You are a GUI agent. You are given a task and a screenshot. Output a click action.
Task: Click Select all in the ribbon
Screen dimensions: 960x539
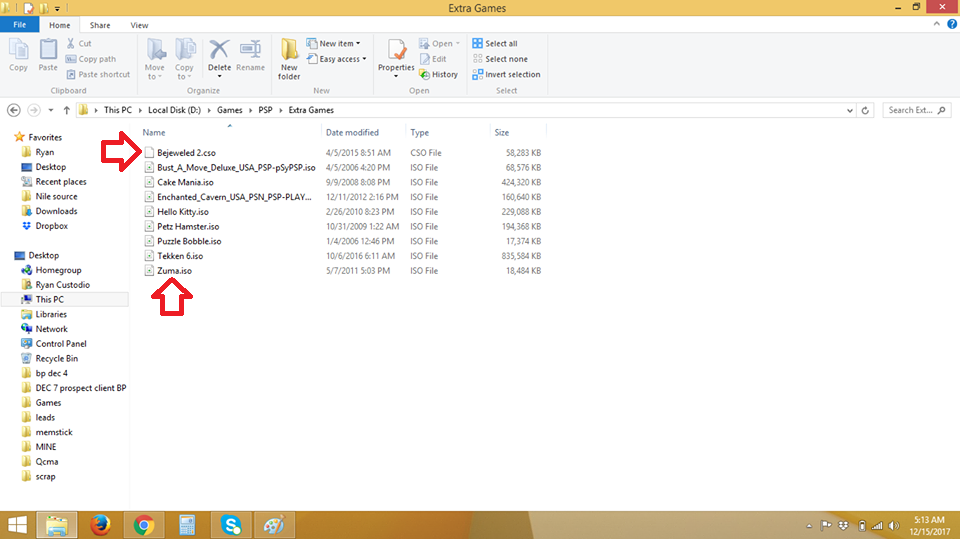[495, 43]
